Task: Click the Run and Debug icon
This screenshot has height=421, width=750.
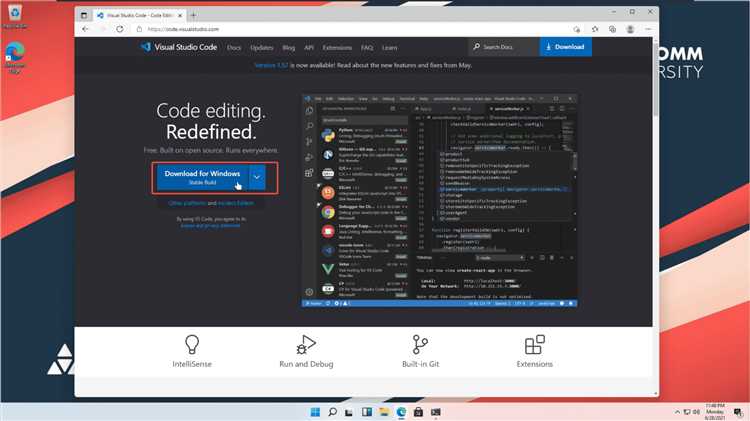Action: [306, 344]
